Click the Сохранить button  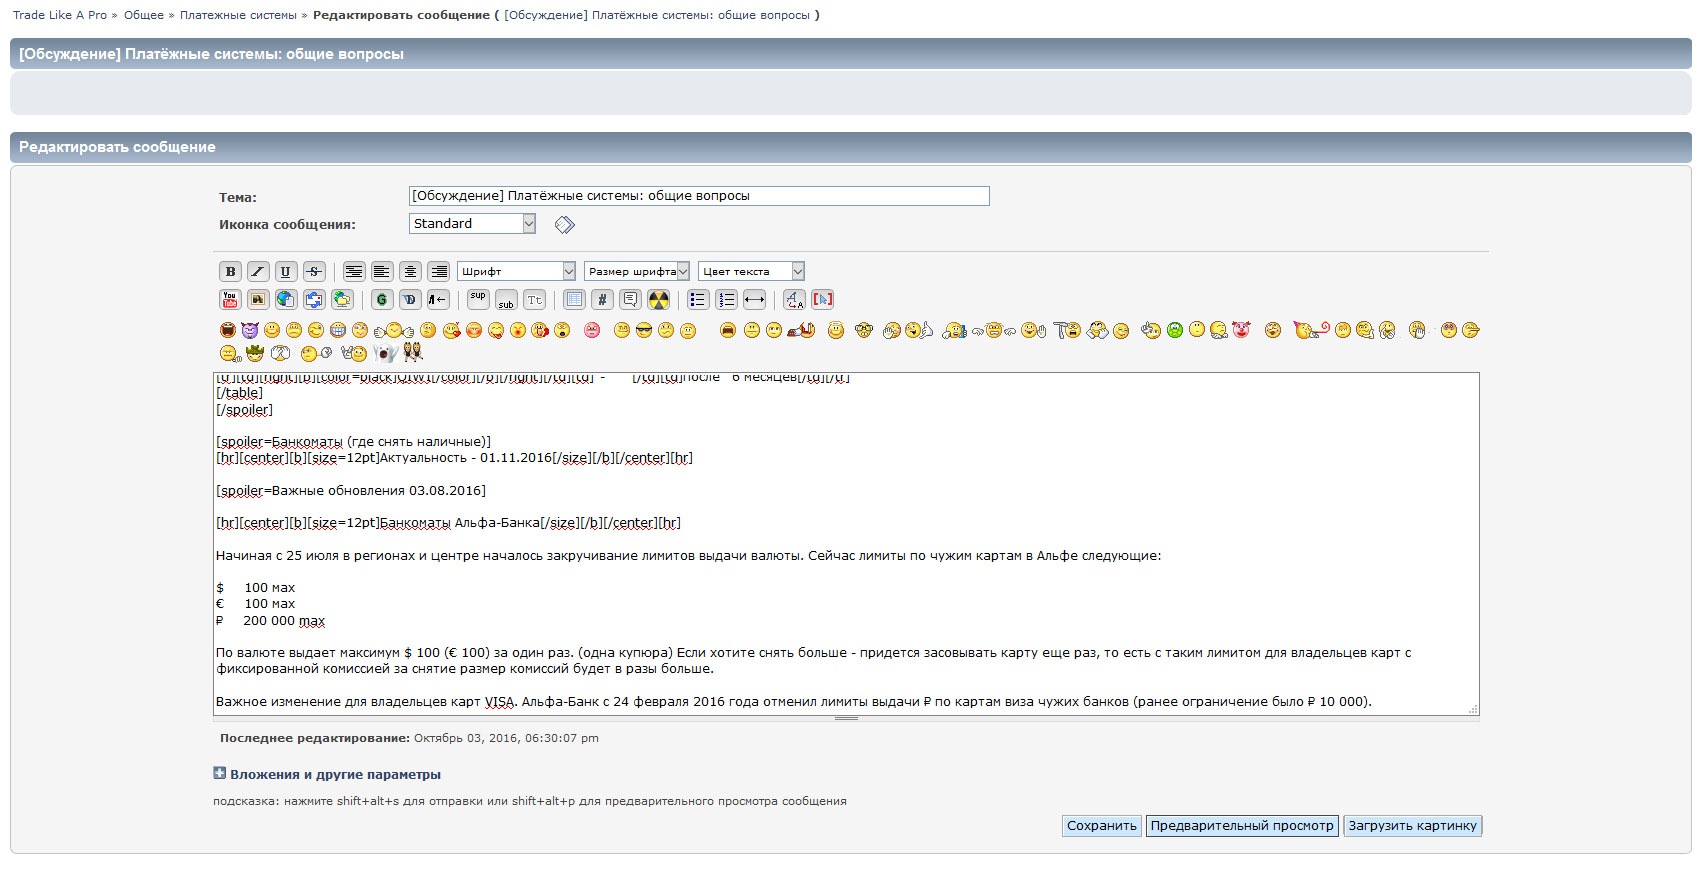pyautogui.click(x=1101, y=826)
